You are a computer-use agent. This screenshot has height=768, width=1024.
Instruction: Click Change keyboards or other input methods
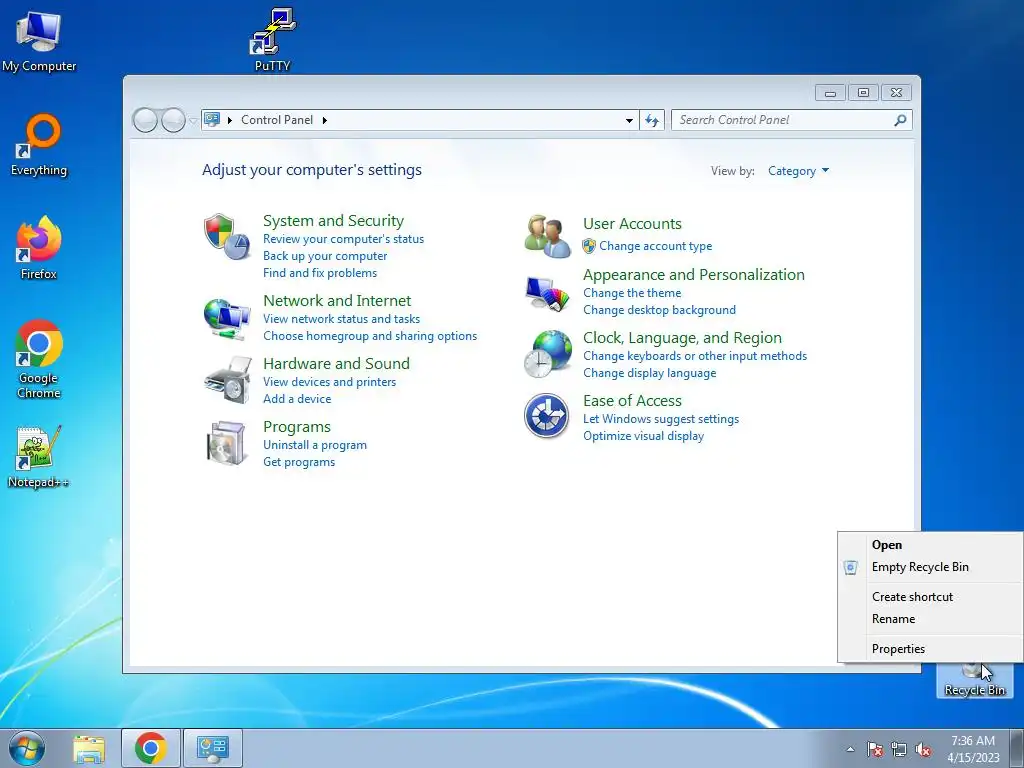(x=695, y=356)
